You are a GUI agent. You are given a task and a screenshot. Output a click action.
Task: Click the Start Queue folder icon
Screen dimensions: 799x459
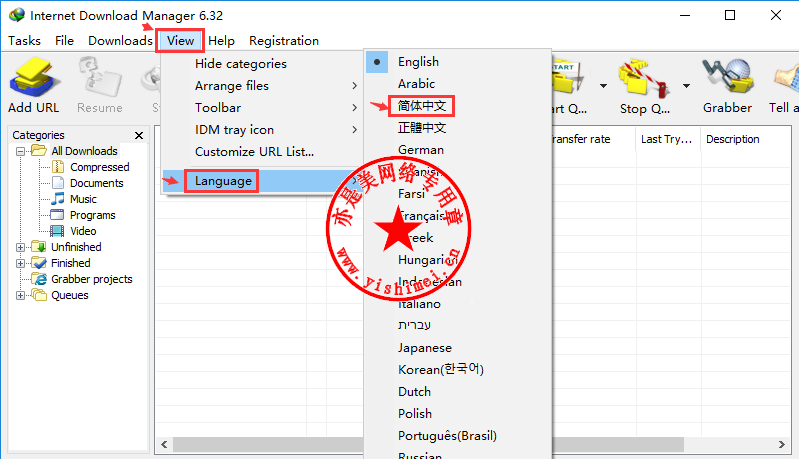coord(567,78)
